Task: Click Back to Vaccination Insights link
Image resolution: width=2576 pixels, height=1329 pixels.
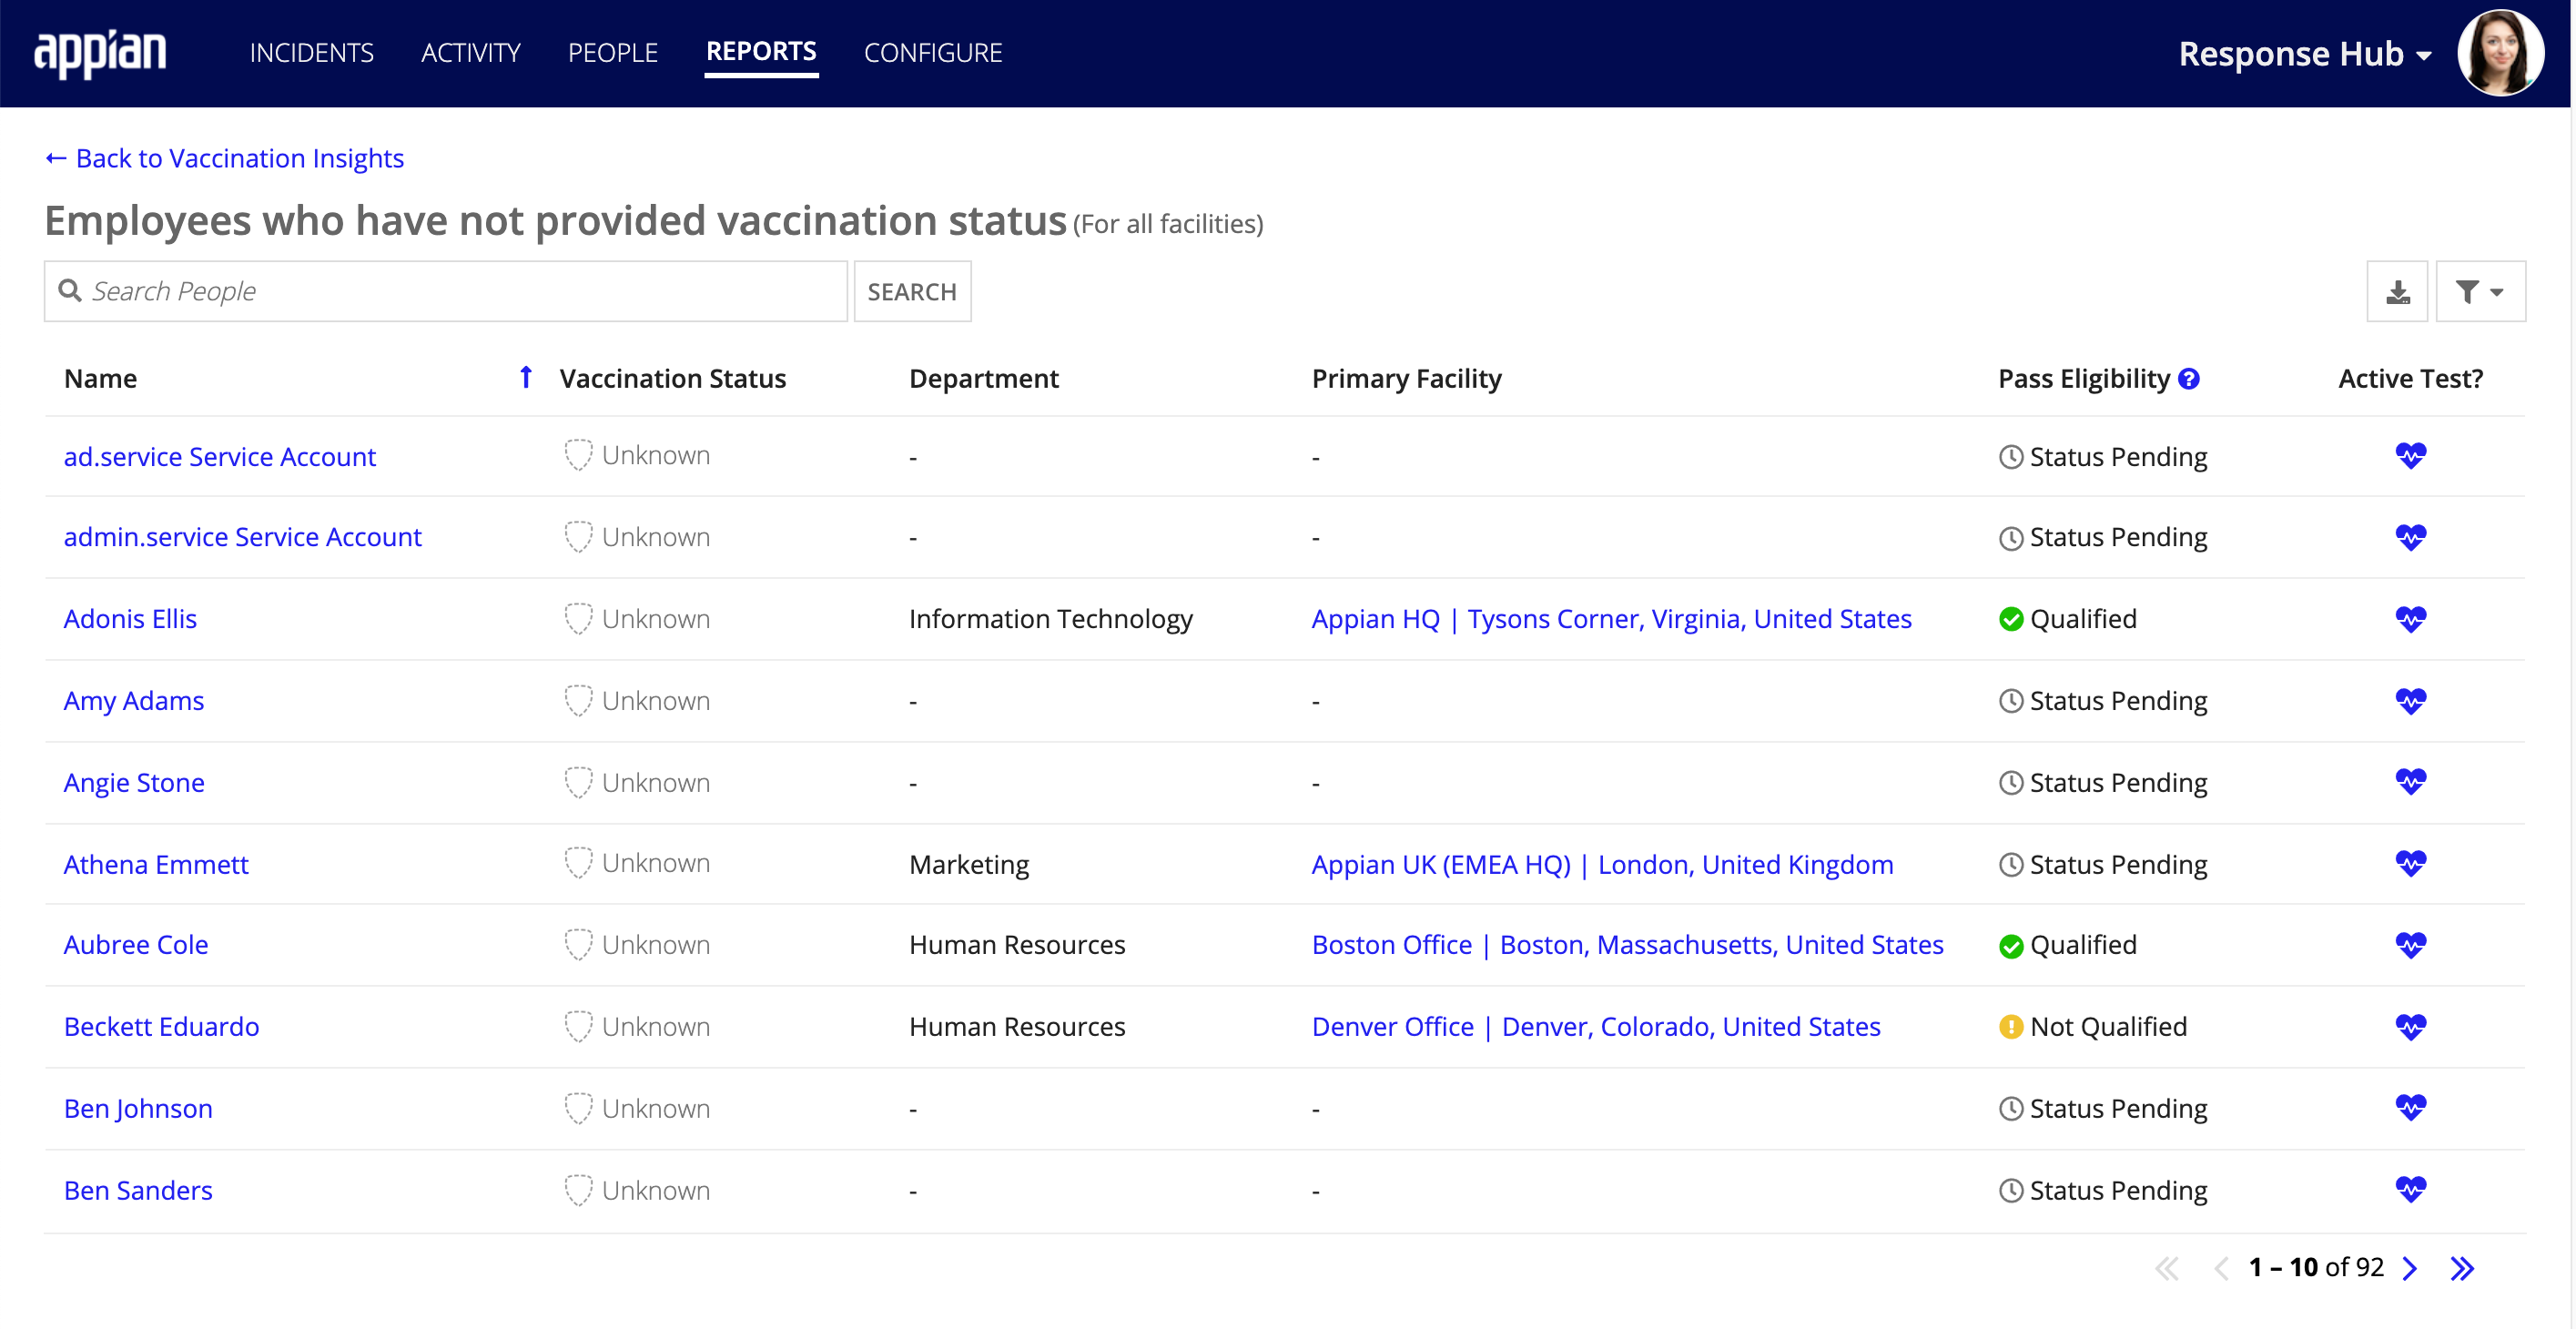Action: click(226, 157)
